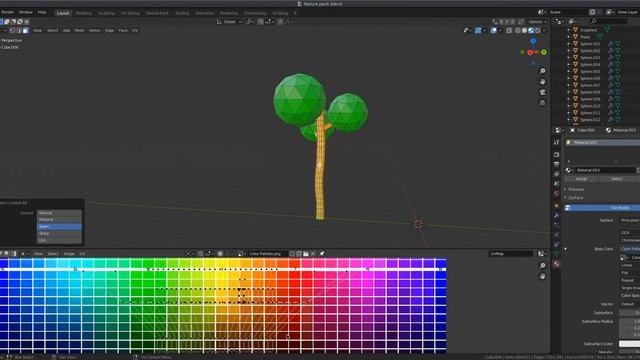This screenshot has width=640, height=360.
Task: Open the Image menu in UV editor
Action: click(69, 254)
